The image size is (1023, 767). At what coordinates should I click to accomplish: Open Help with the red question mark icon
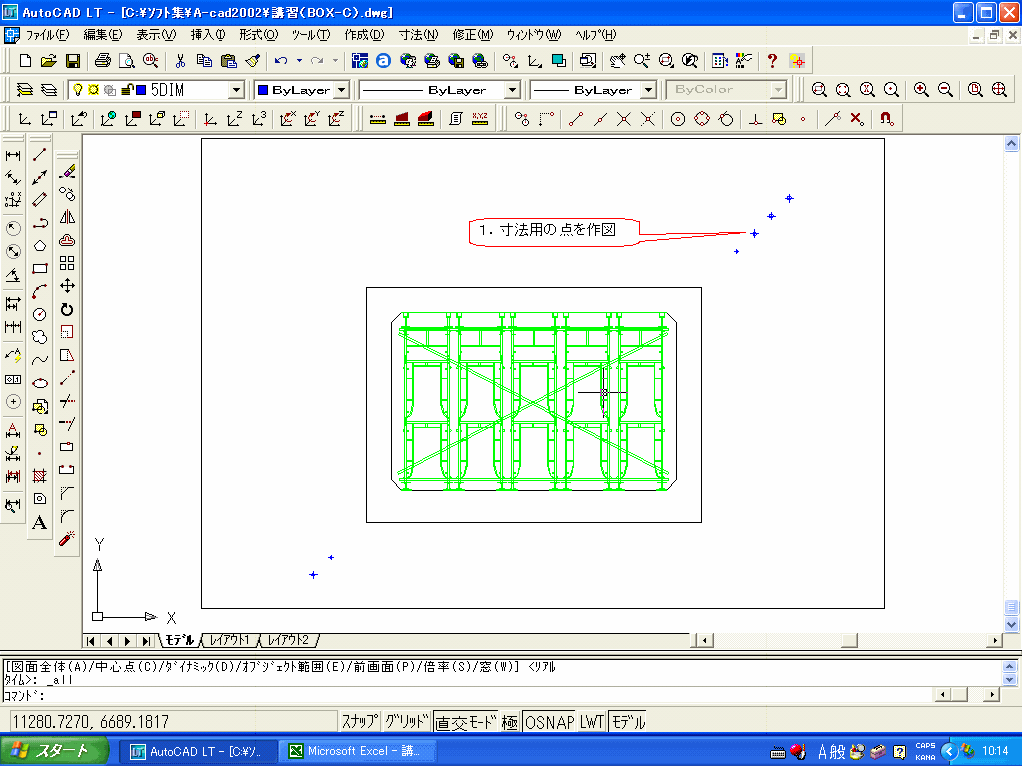pyautogui.click(x=772, y=61)
